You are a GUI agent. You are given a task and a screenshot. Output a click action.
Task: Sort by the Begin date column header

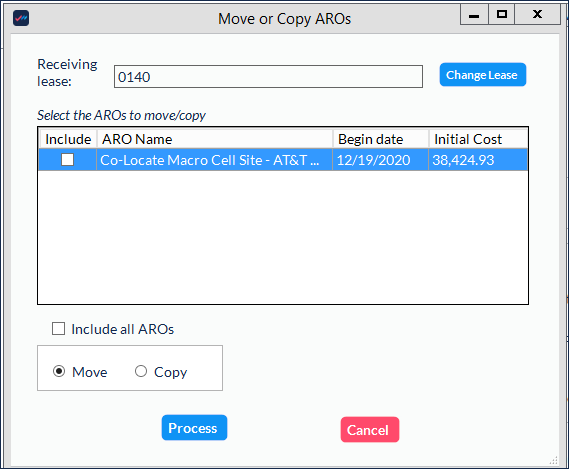pyautogui.click(x=381, y=139)
